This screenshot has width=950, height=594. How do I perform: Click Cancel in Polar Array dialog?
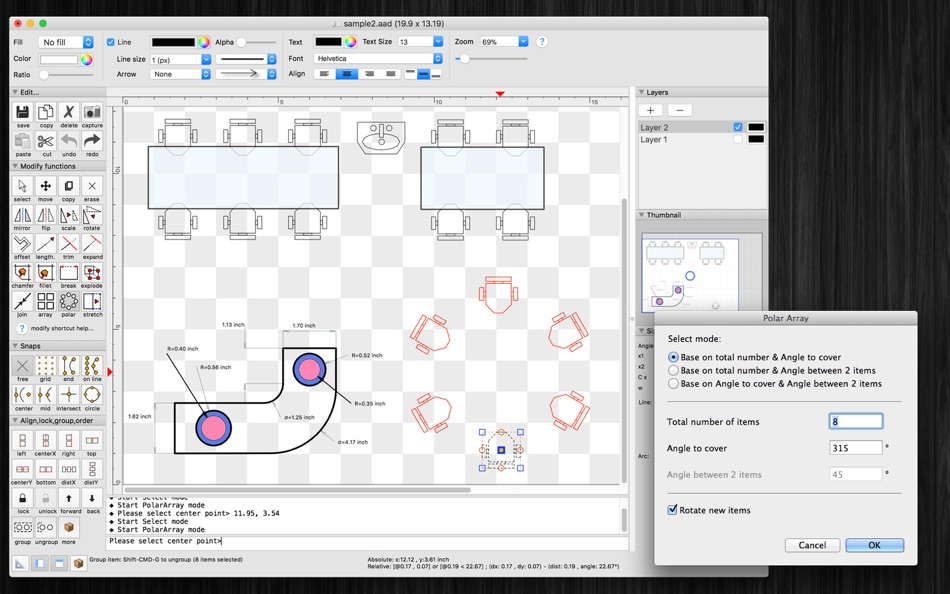(812, 545)
